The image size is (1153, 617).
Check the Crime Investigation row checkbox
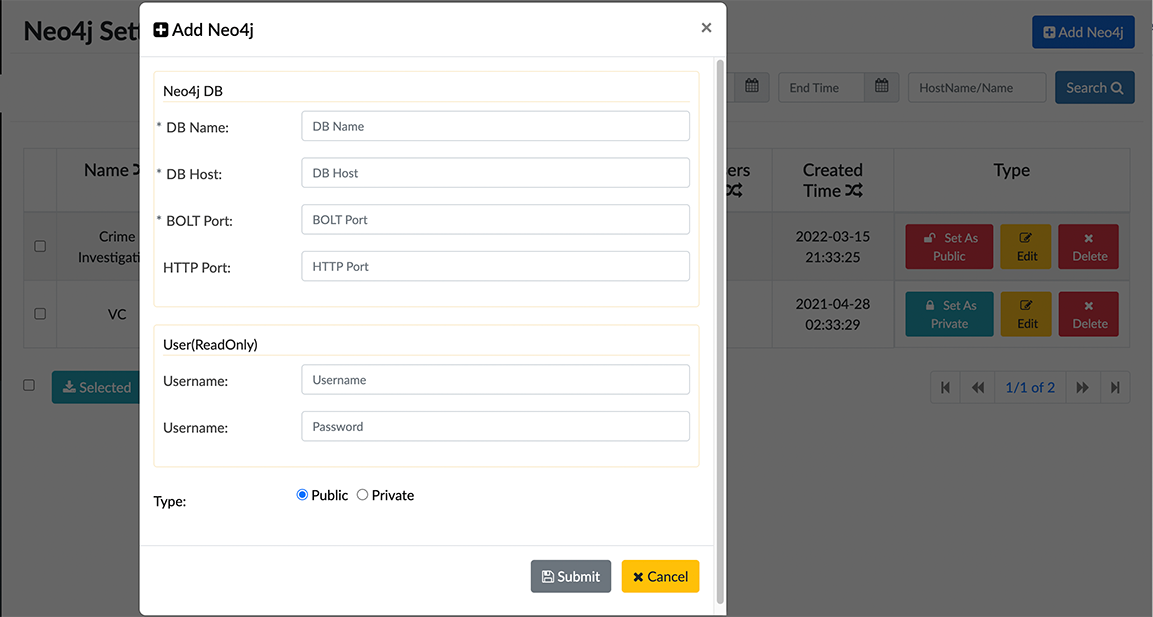pyautogui.click(x=40, y=246)
